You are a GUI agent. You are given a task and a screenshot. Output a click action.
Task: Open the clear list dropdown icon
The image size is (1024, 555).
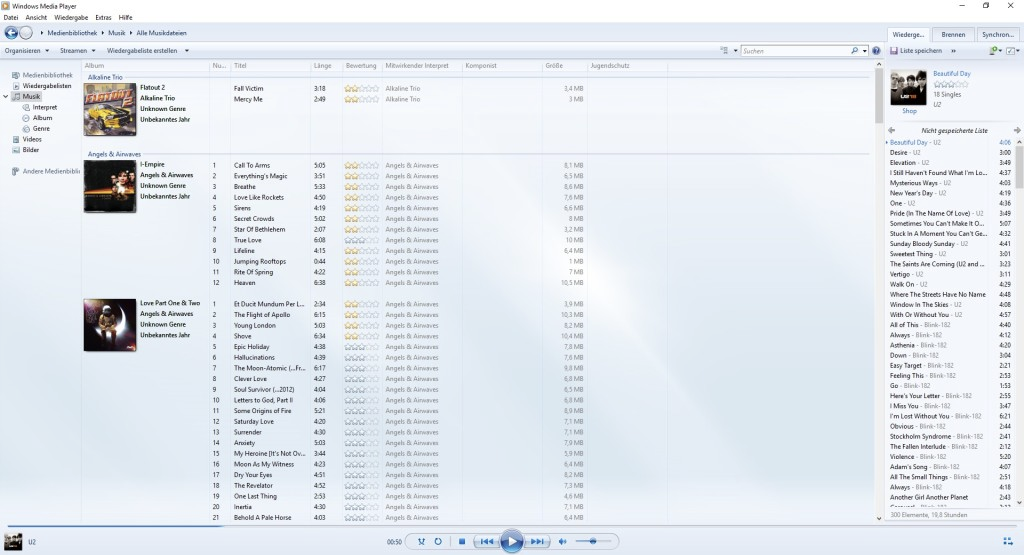click(995, 50)
